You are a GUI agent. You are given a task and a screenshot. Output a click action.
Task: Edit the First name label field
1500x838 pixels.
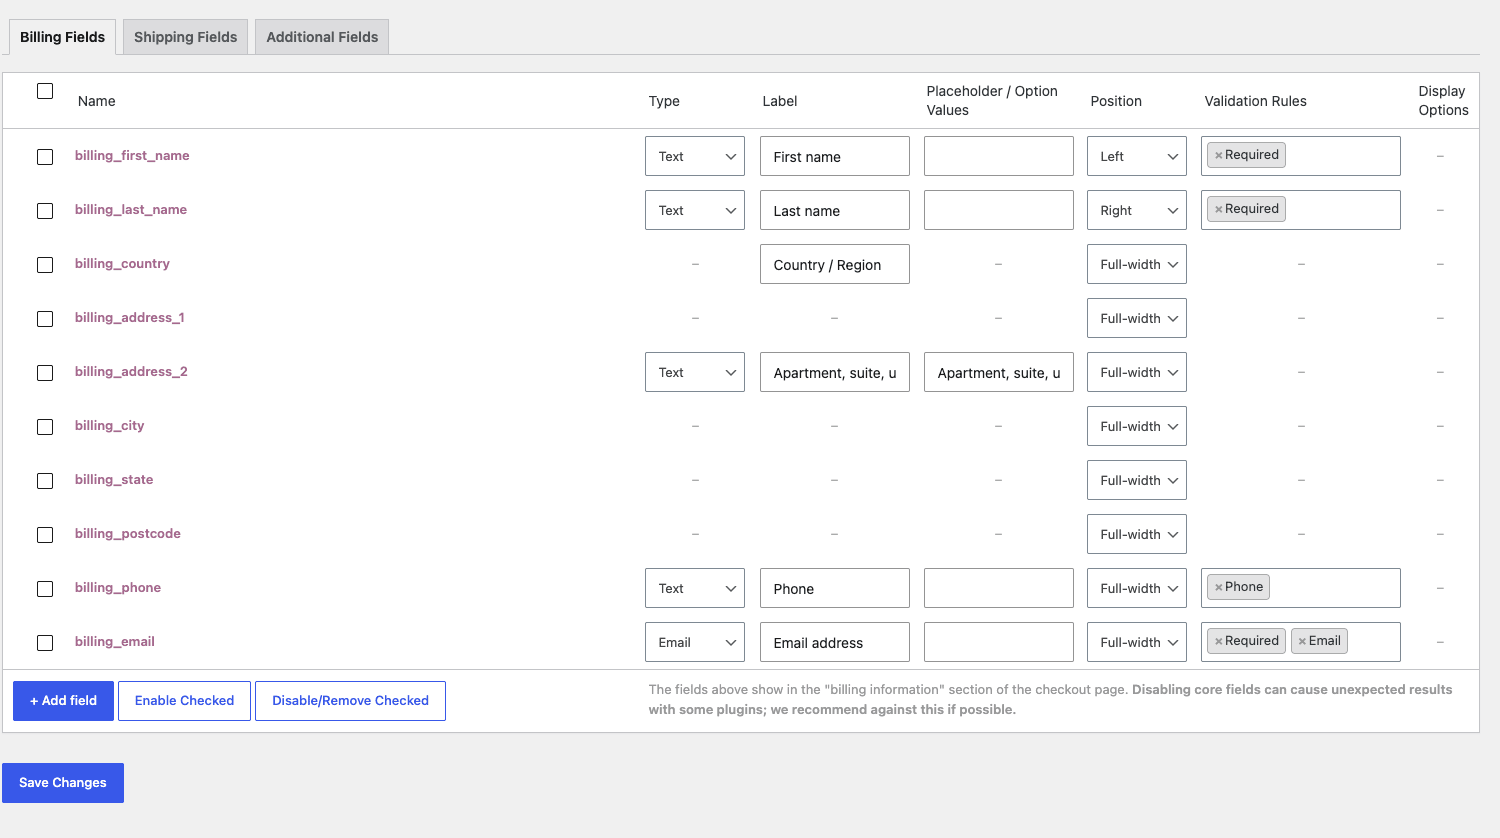point(835,156)
